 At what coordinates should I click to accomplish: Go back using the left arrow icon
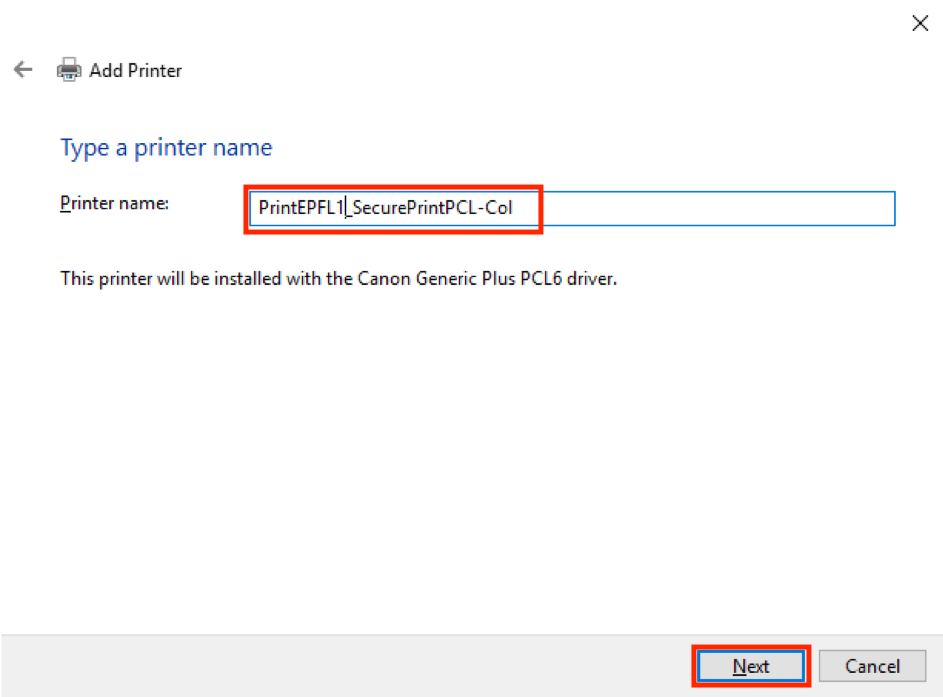pos(23,69)
